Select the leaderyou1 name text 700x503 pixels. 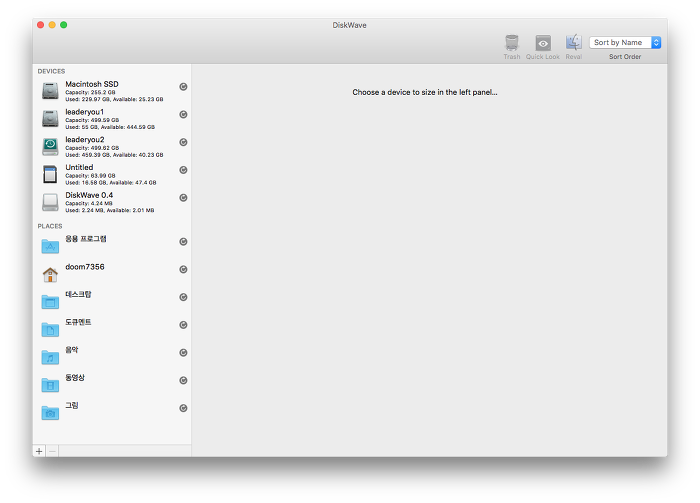pos(84,112)
